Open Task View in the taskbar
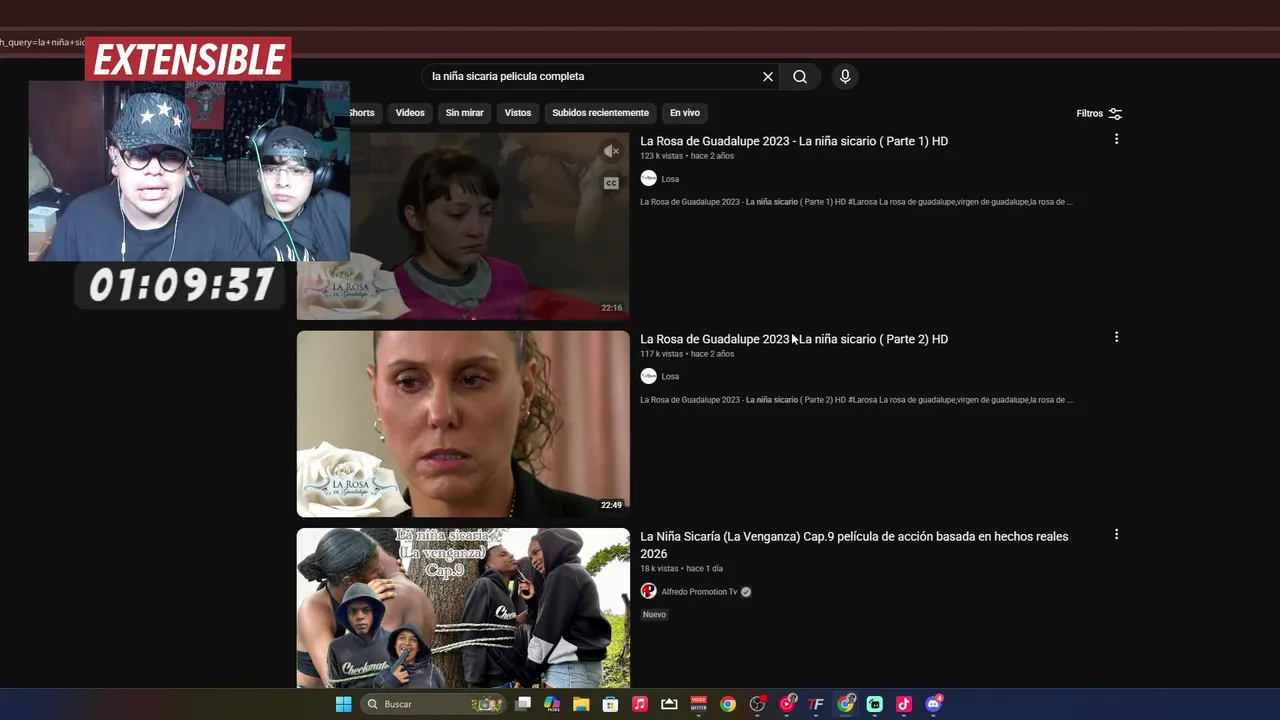The width and height of the screenshot is (1280, 720). tap(523, 704)
